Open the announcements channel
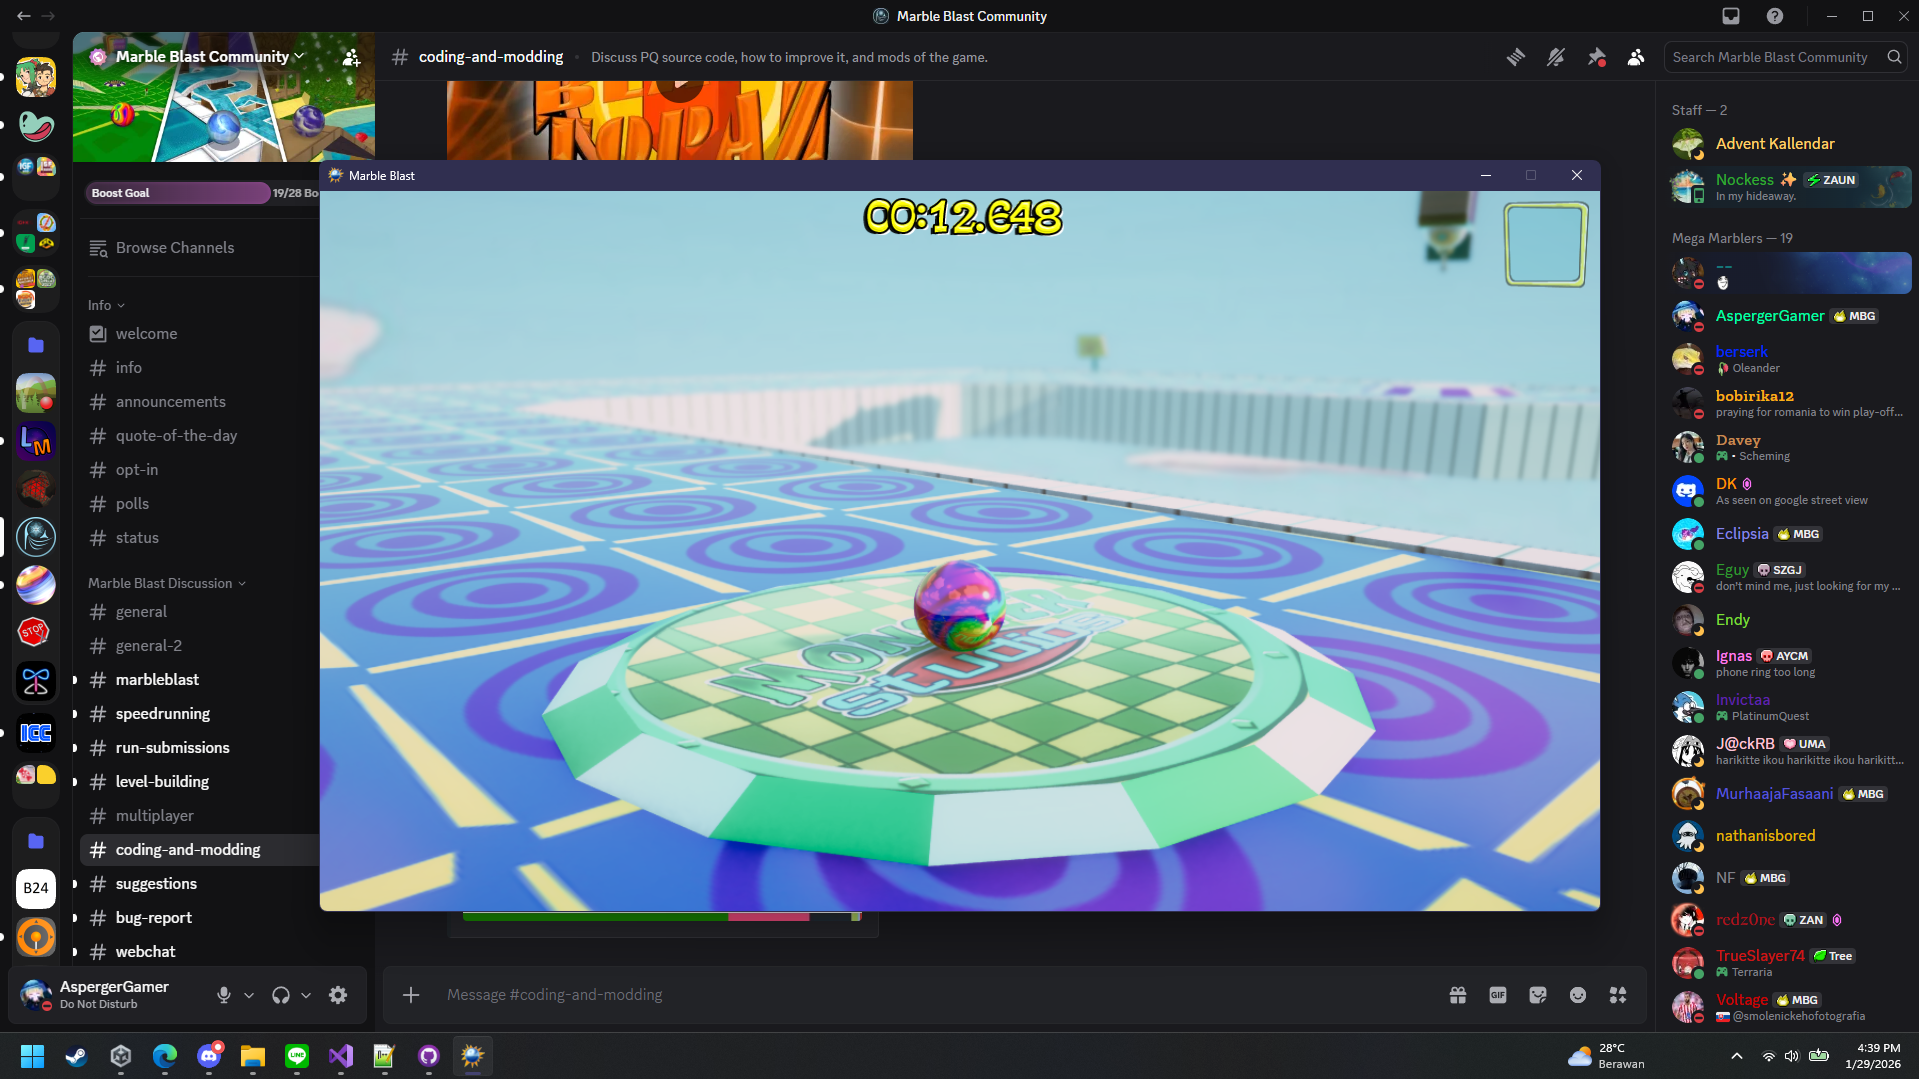The width and height of the screenshot is (1919, 1079). [170, 402]
